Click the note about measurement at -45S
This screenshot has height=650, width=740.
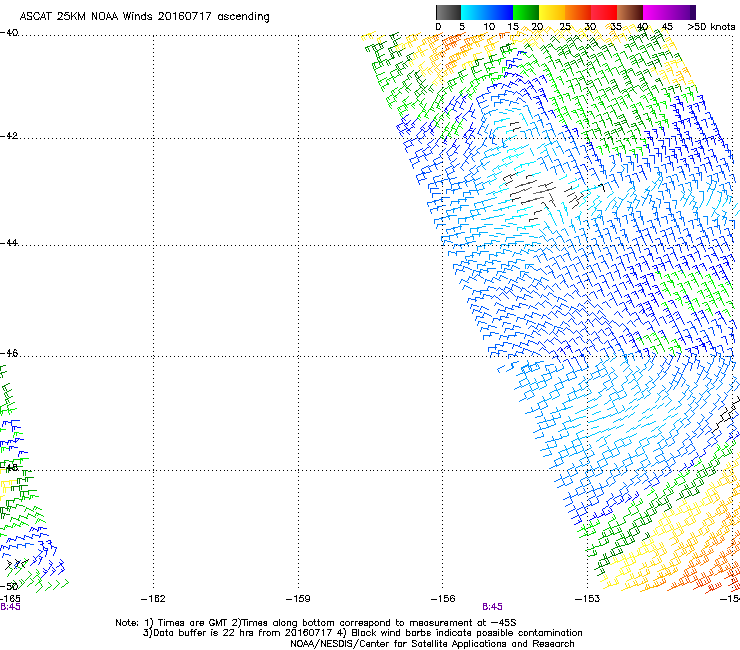pos(374,623)
